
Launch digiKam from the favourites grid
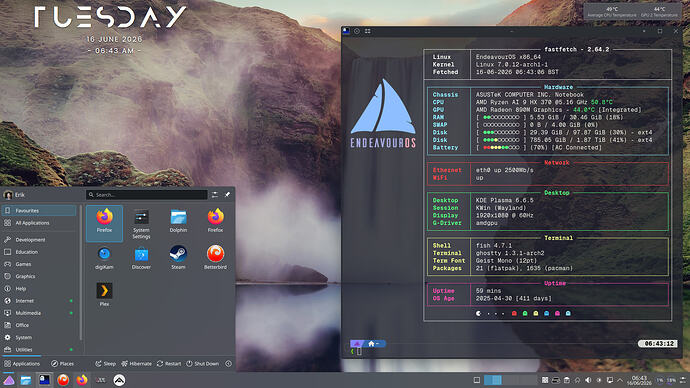pos(104,258)
